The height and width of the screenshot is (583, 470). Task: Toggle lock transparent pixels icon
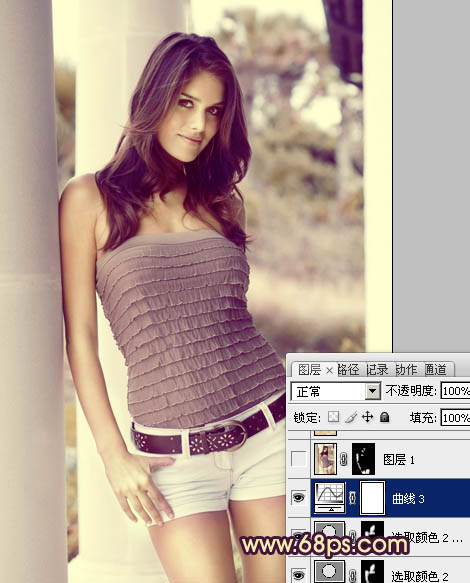[334, 417]
